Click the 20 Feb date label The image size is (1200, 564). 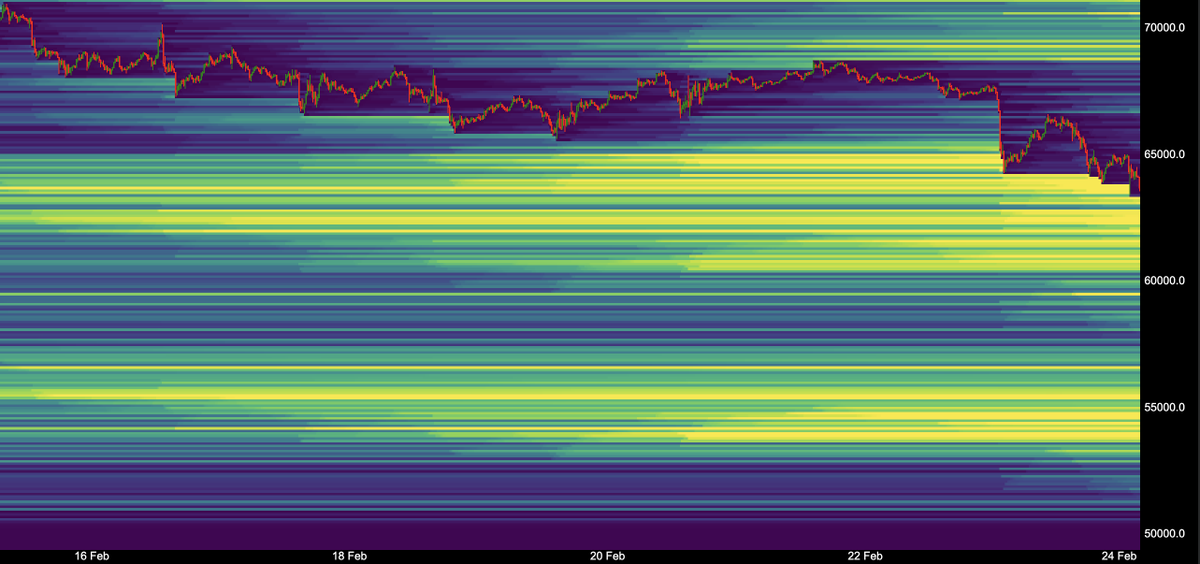click(607, 555)
